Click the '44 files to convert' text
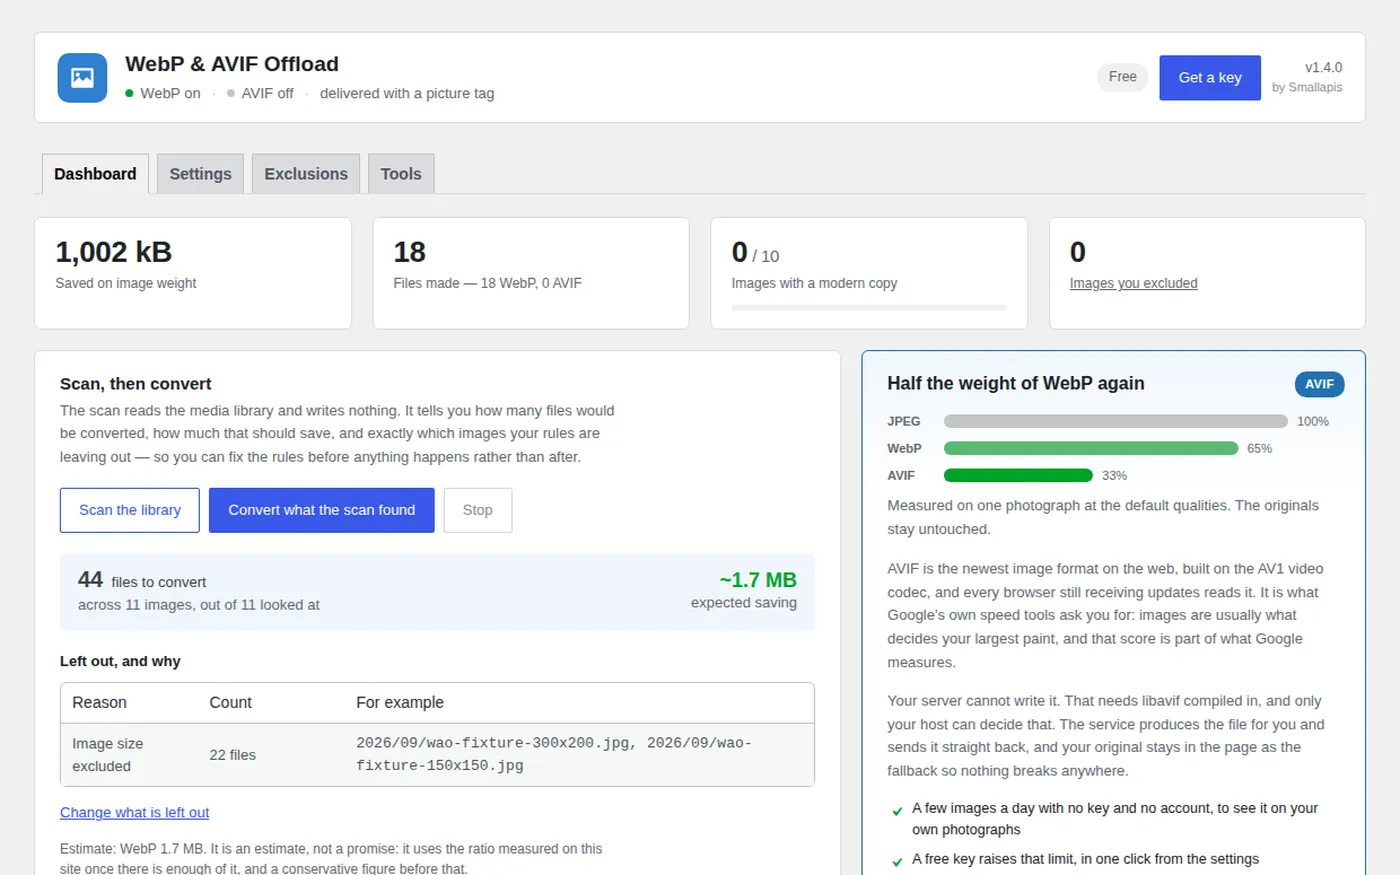 coord(142,580)
